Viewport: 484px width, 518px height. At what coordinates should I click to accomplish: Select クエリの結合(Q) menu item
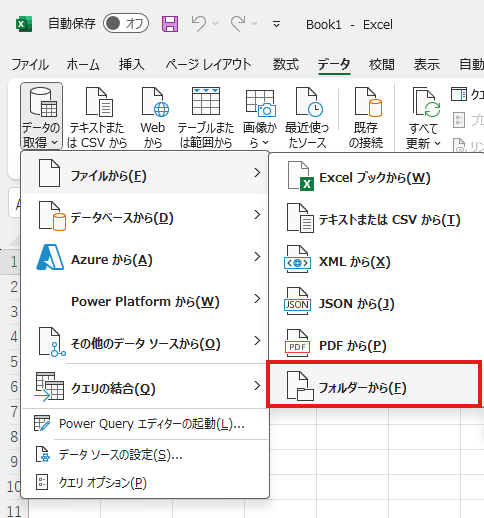click(145, 386)
